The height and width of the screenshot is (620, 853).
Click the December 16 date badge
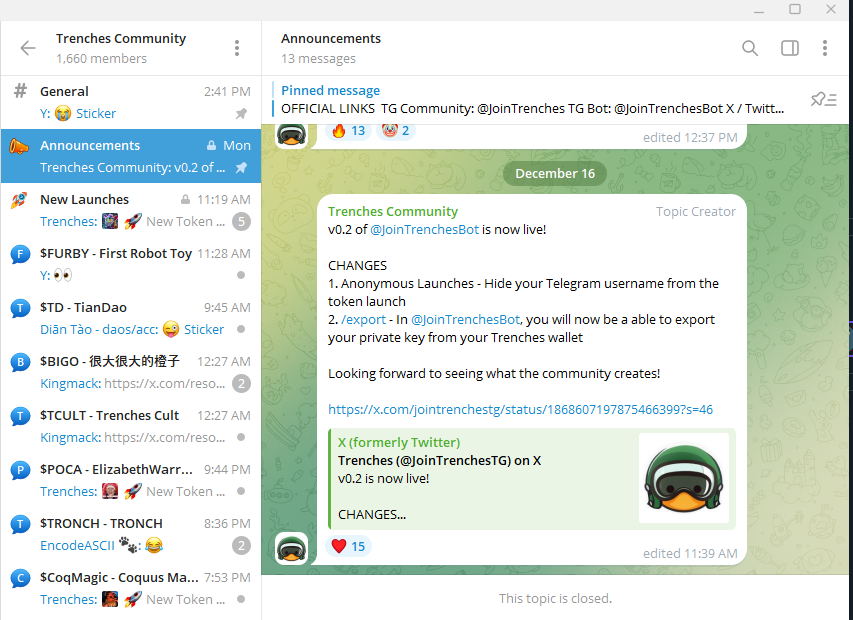coord(555,173)
